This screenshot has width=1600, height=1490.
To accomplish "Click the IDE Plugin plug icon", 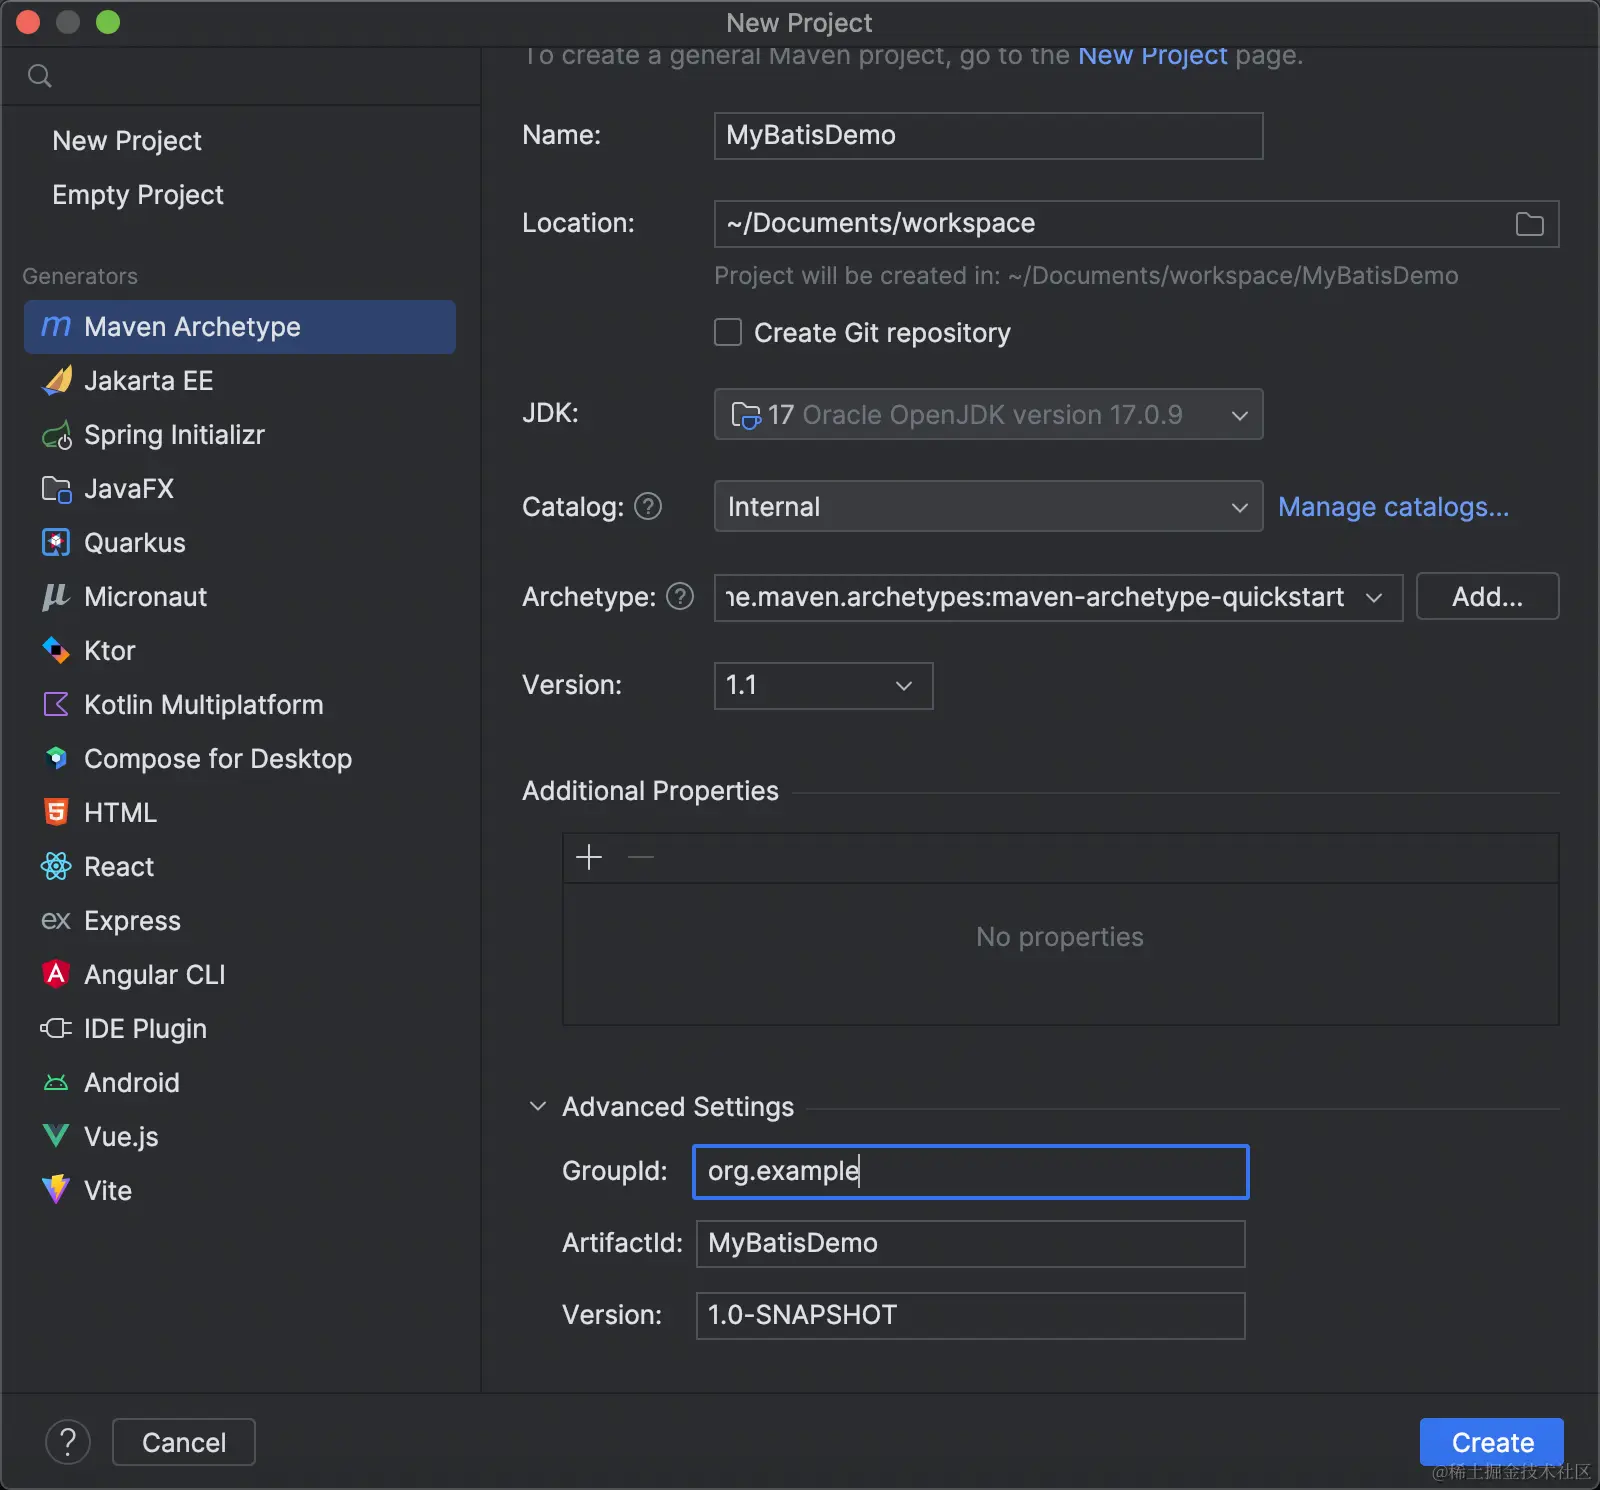I will click(57, 1029).
